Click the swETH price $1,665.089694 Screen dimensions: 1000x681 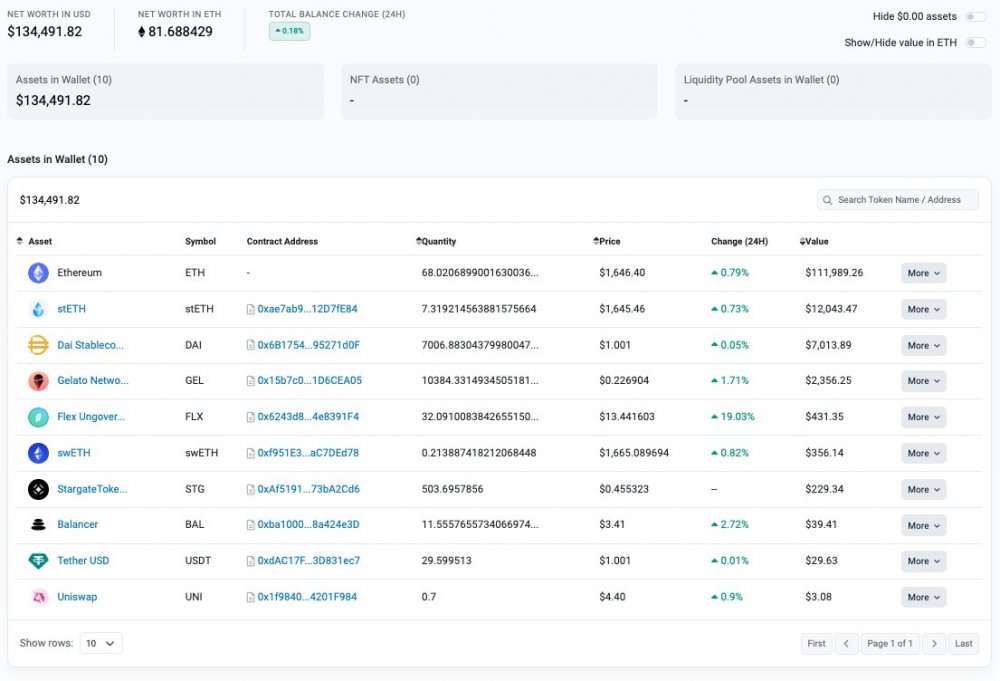click(x=634, y=453)
